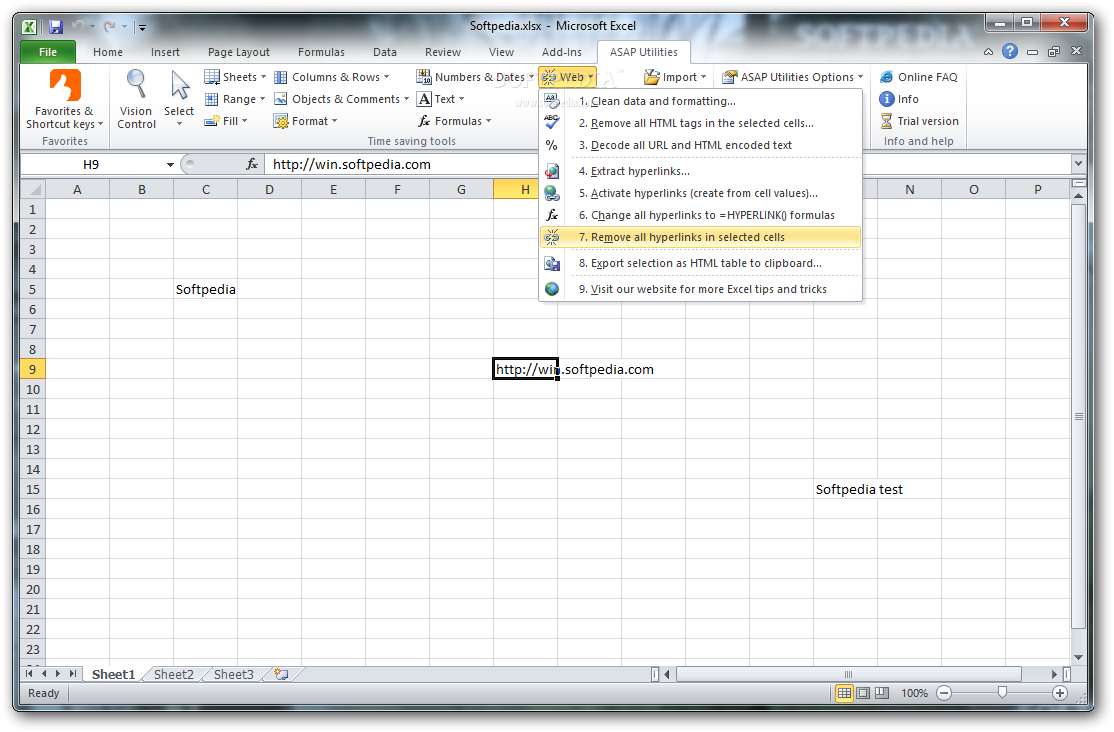Expand the Format dropdown
Viewport: 1114px width, 732px height.
point(334,121)
